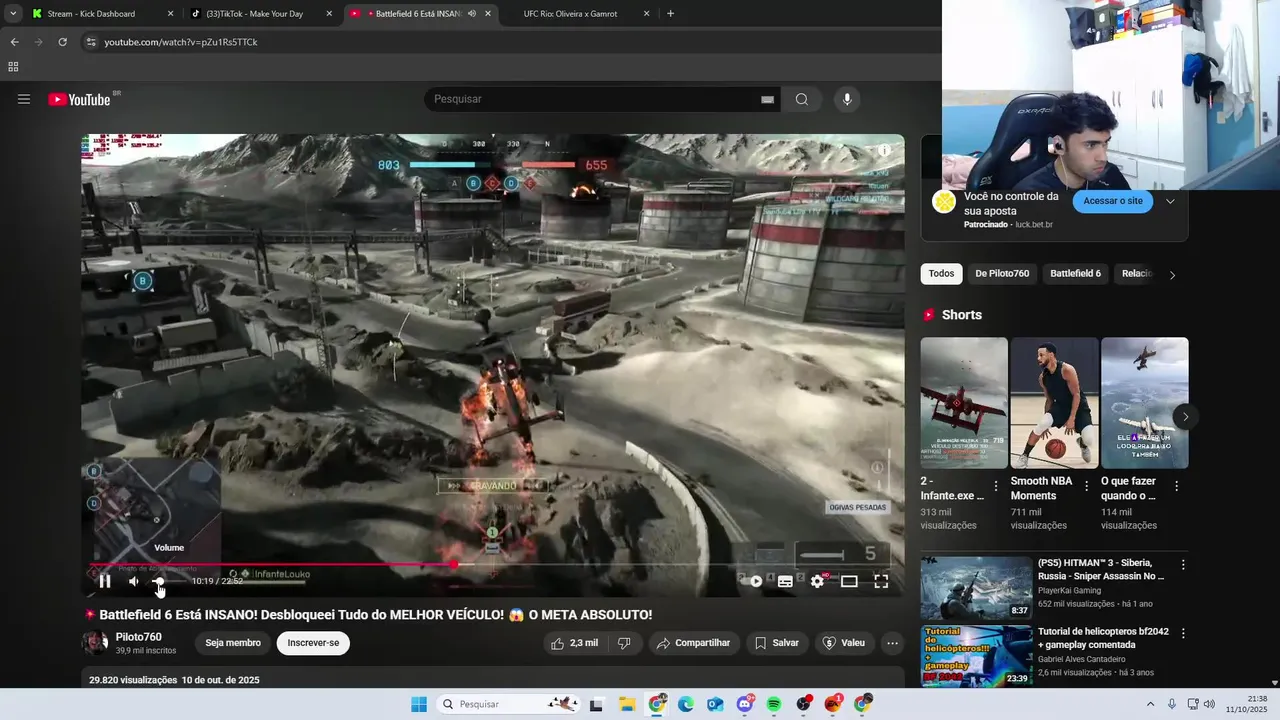Switch to TikTok - Make Your Day tab

click(x=254, y=14)
